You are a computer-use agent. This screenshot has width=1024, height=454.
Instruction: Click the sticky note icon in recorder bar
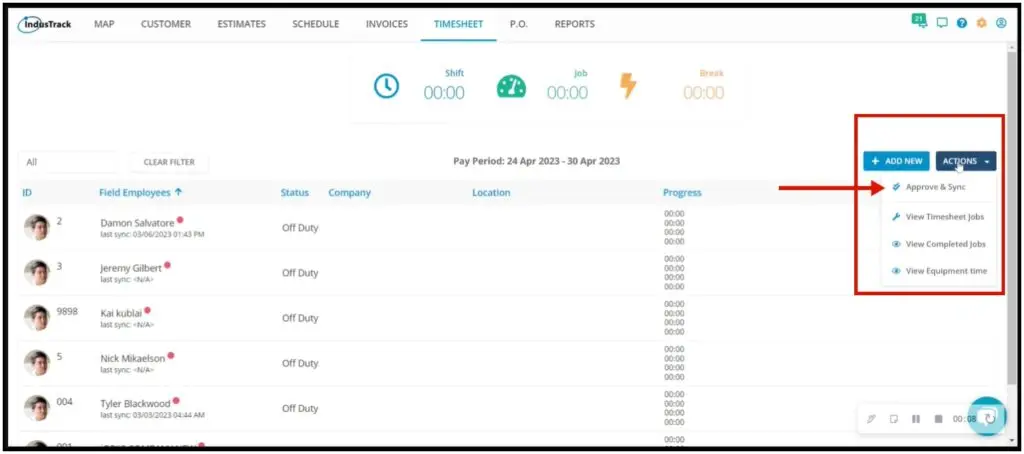[894, 419]
